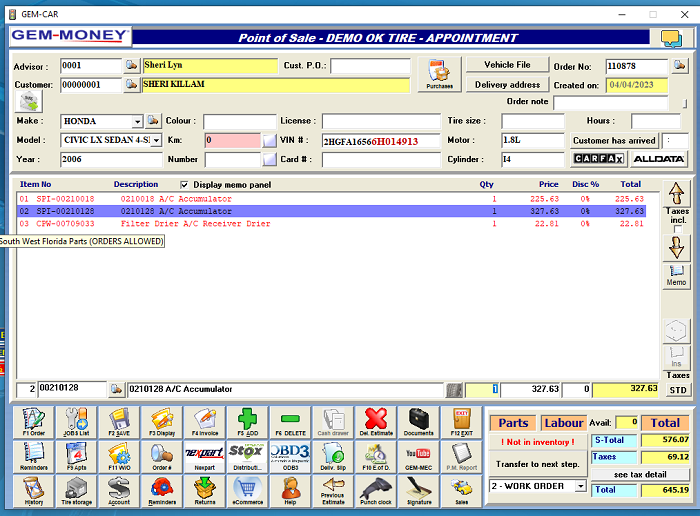Open ALLDATA
Image resolution: width=700 pixels, height=516 pixels.
[659, 159]
